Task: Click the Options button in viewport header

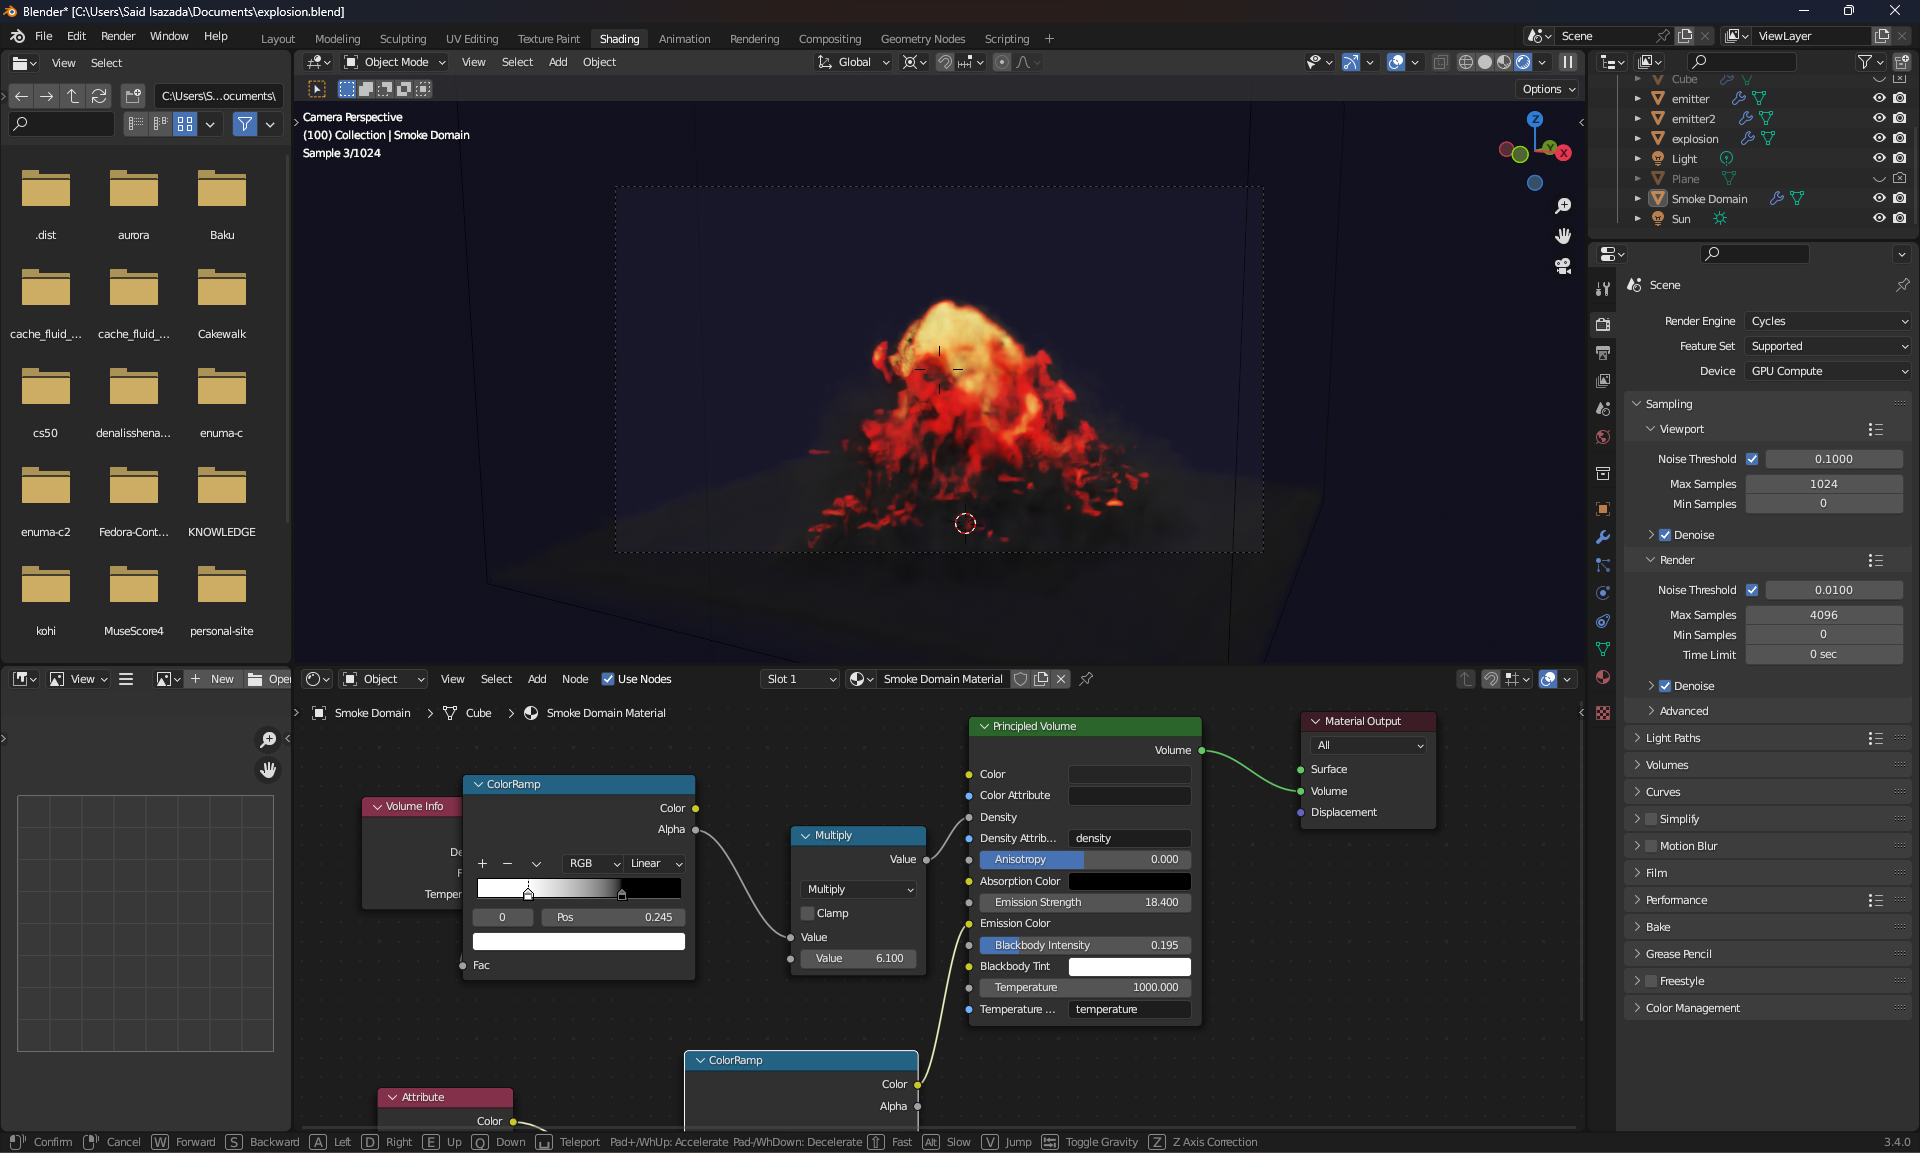Action: tap(1549, 89)
